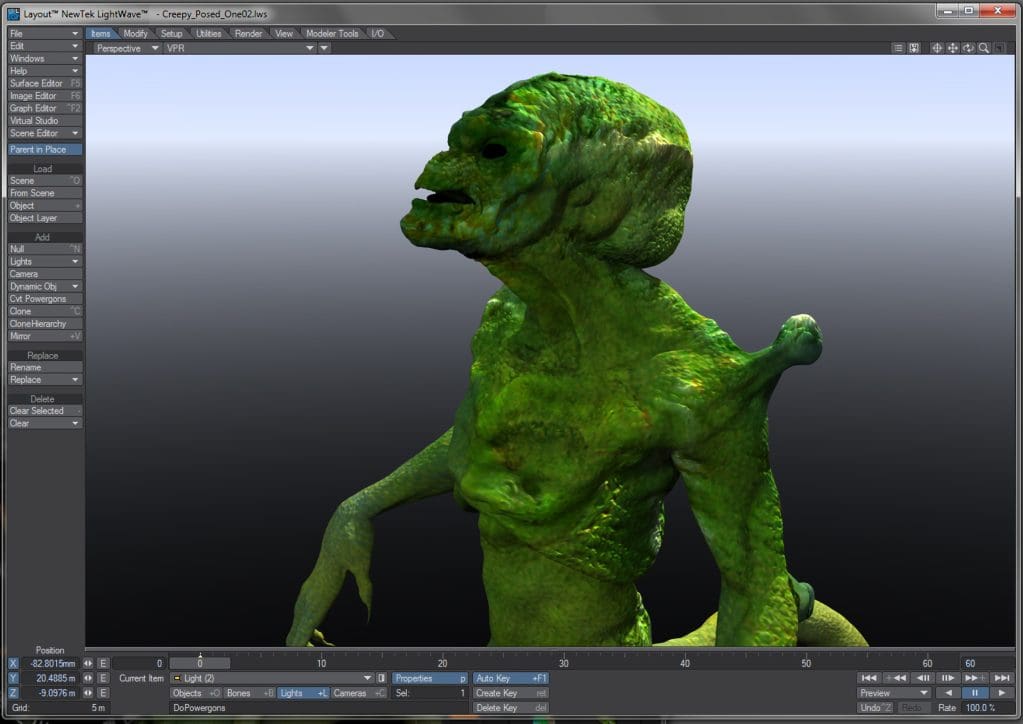Screen dimensions: 1023x724
Task: Click the viewport options list icon
Action: [x=898, y=48]
